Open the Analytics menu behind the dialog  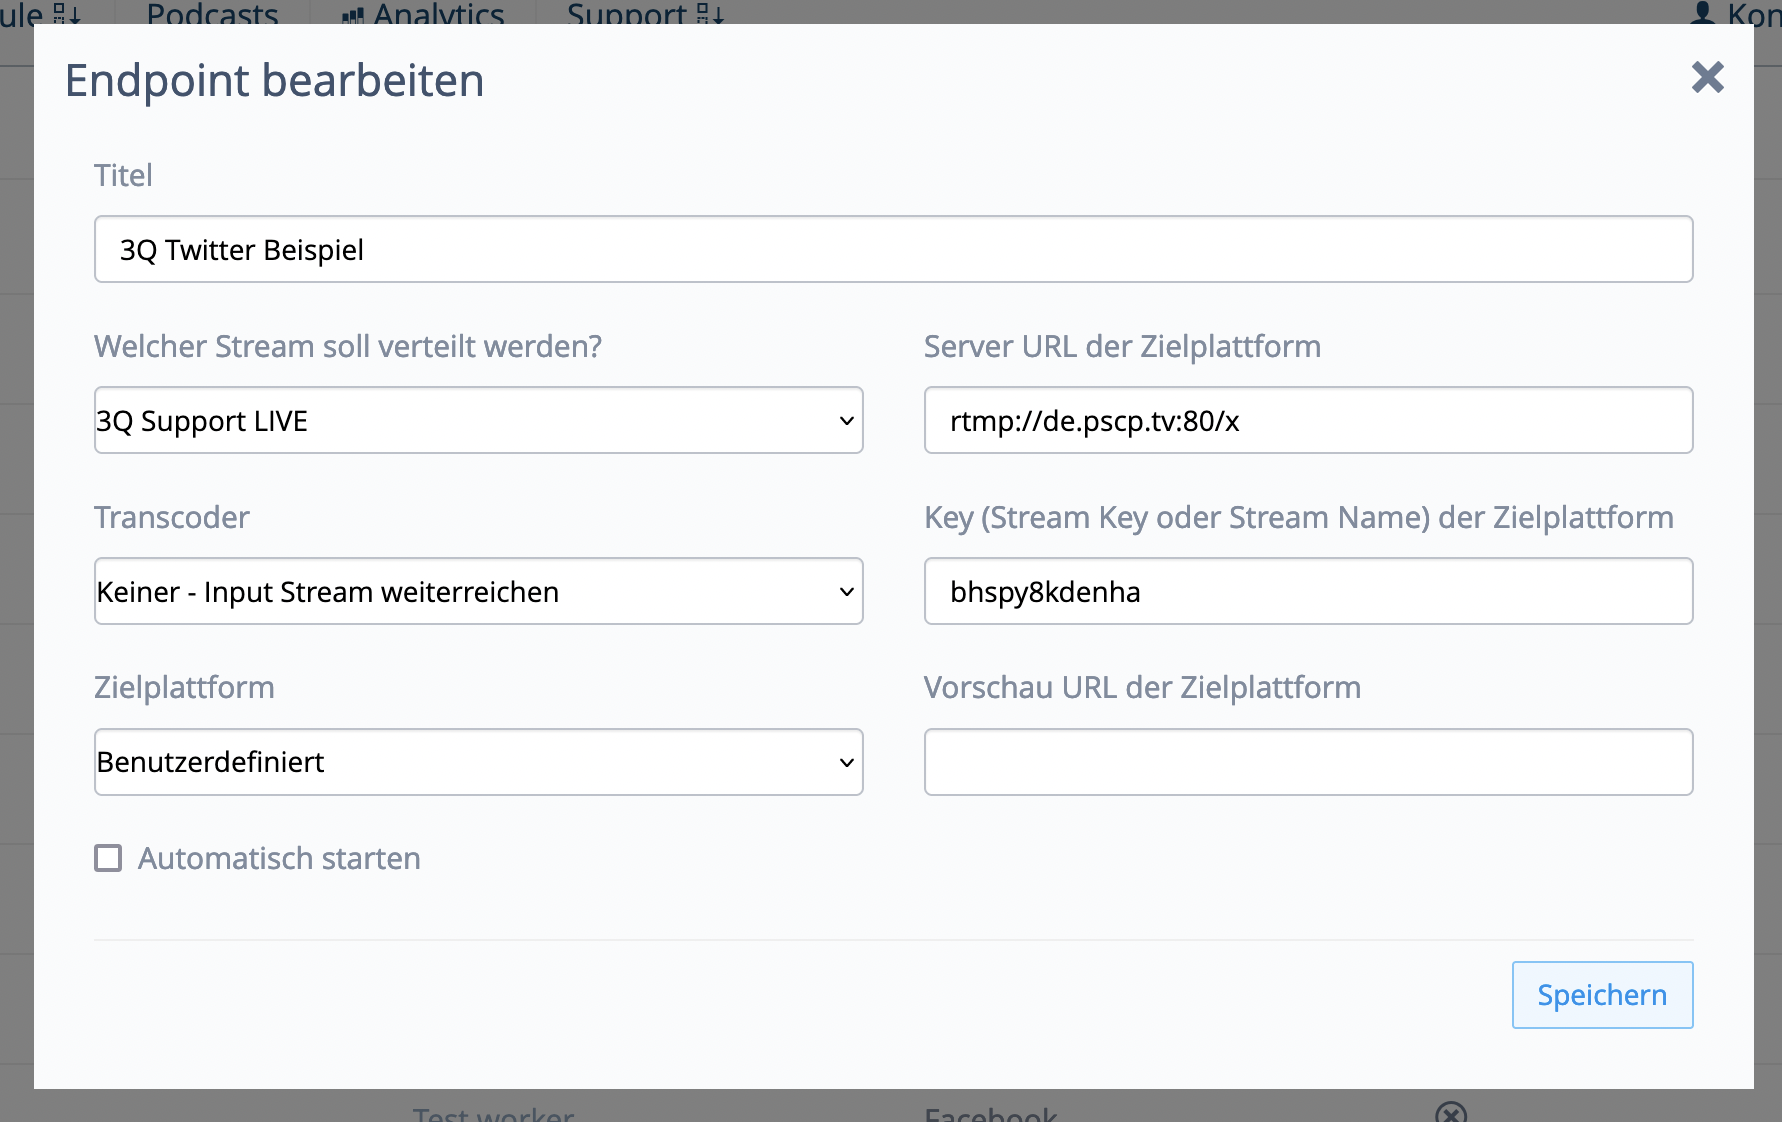click(424, 13)
